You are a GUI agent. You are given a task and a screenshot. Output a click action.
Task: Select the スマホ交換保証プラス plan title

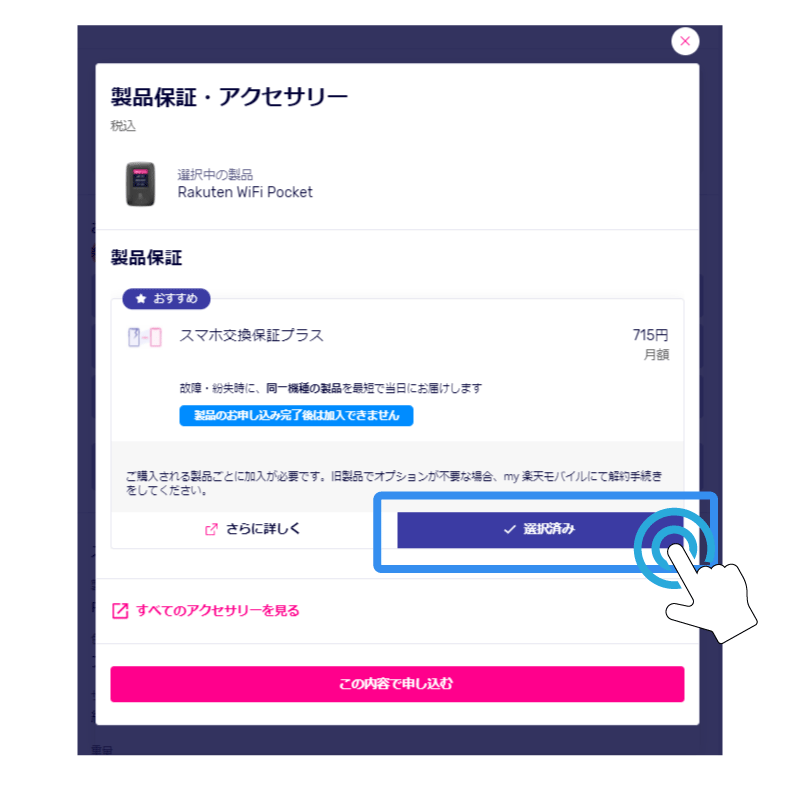point(252,335)
